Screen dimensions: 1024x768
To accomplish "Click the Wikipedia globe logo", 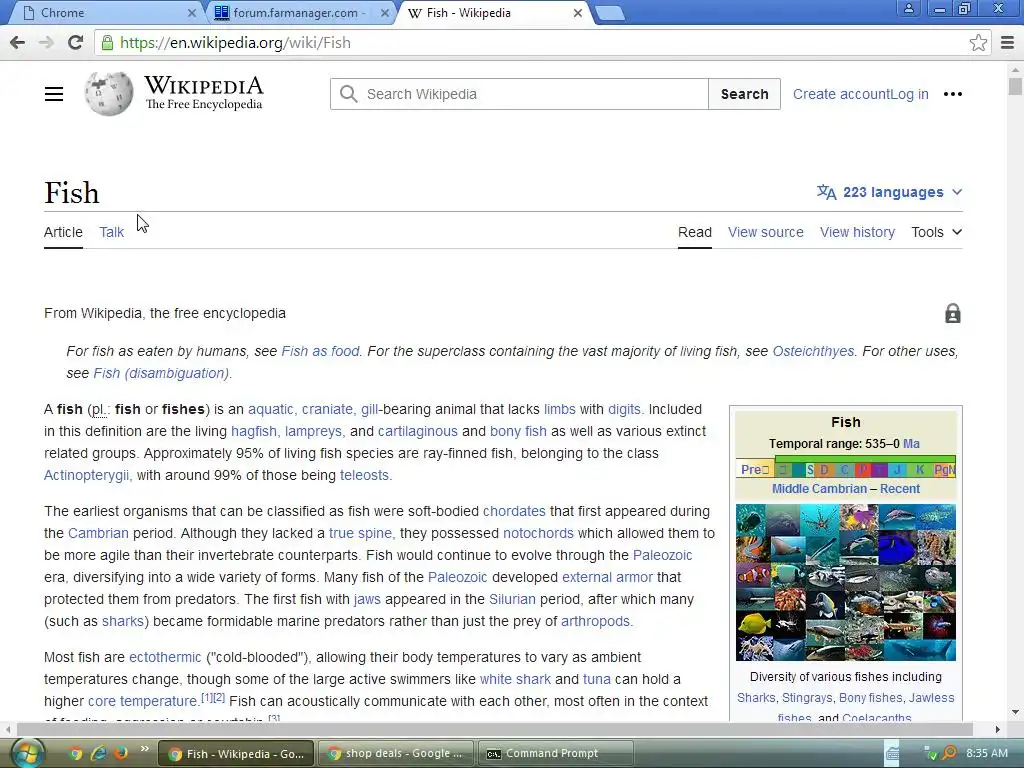I will tap(109, 94).
